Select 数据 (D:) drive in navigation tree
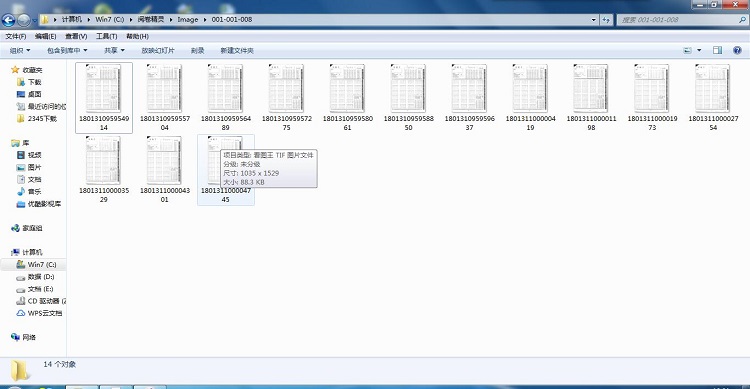 coord(36,277)
